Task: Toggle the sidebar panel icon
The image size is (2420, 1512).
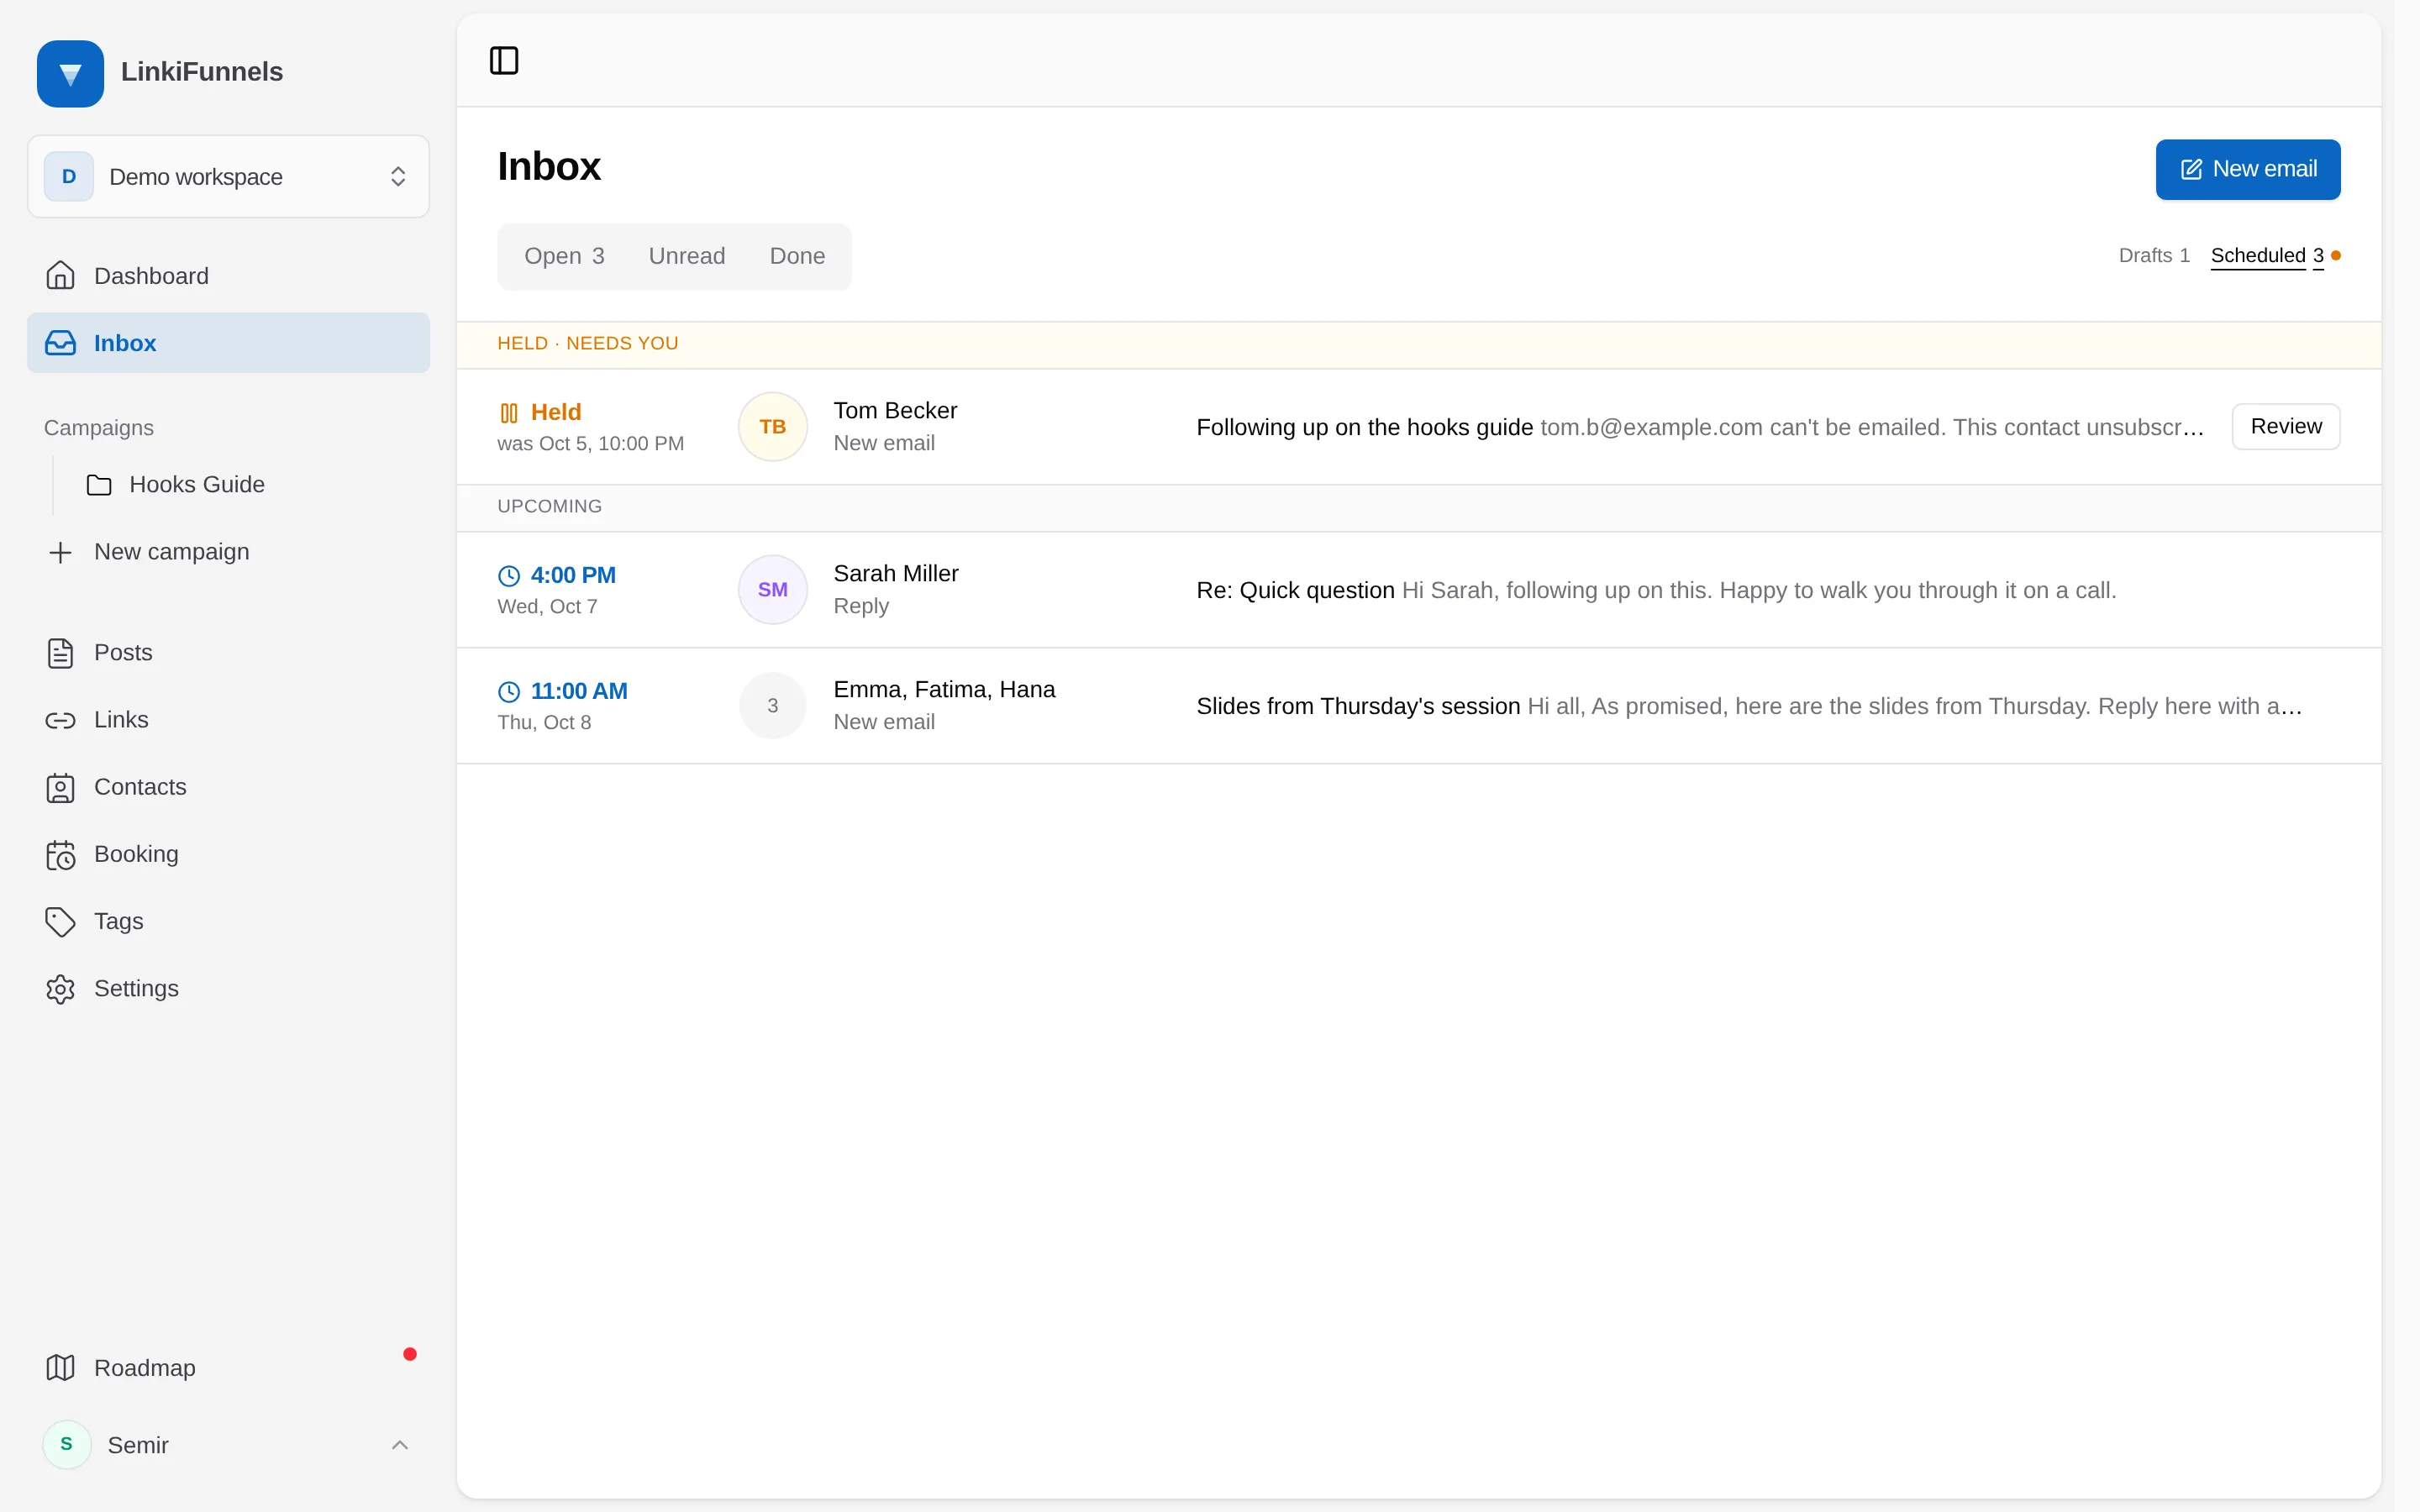Action: point(504,60)
